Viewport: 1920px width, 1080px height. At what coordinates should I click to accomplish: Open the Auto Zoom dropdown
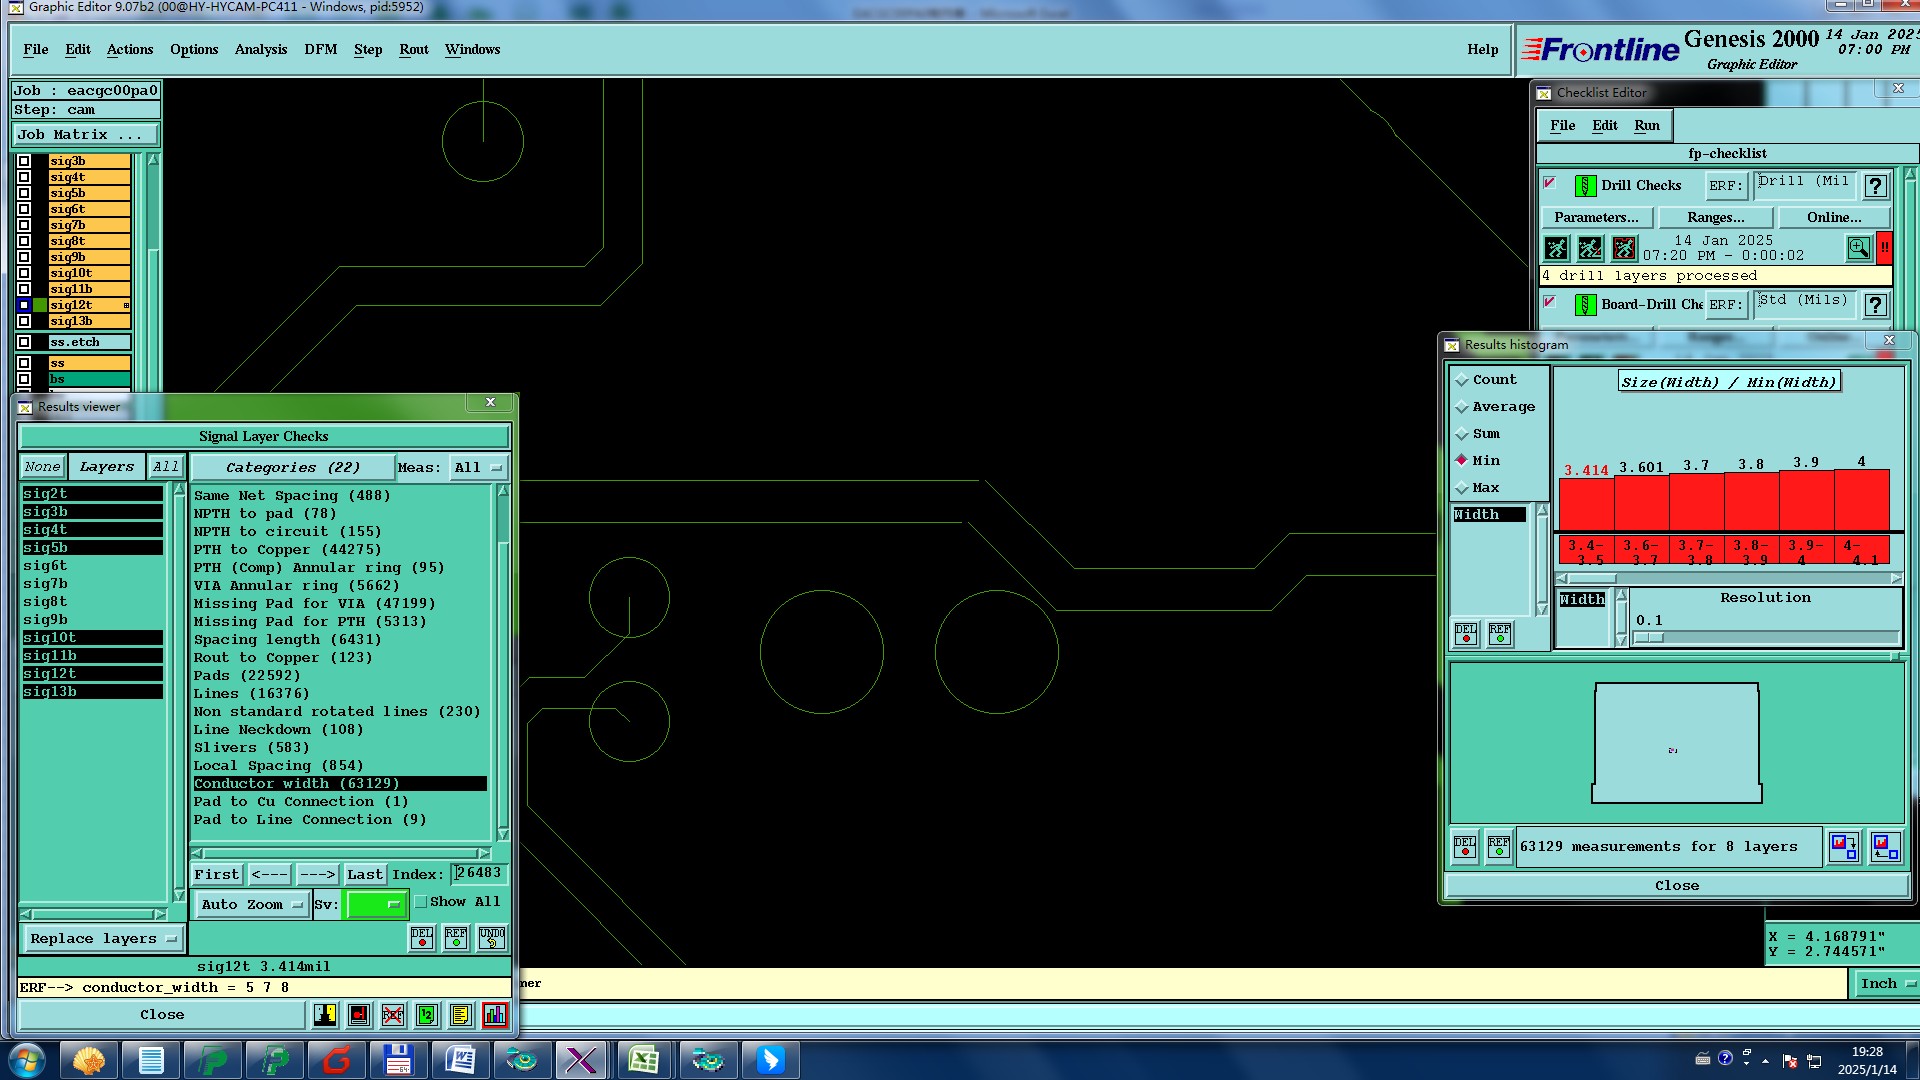pos(251,904)
